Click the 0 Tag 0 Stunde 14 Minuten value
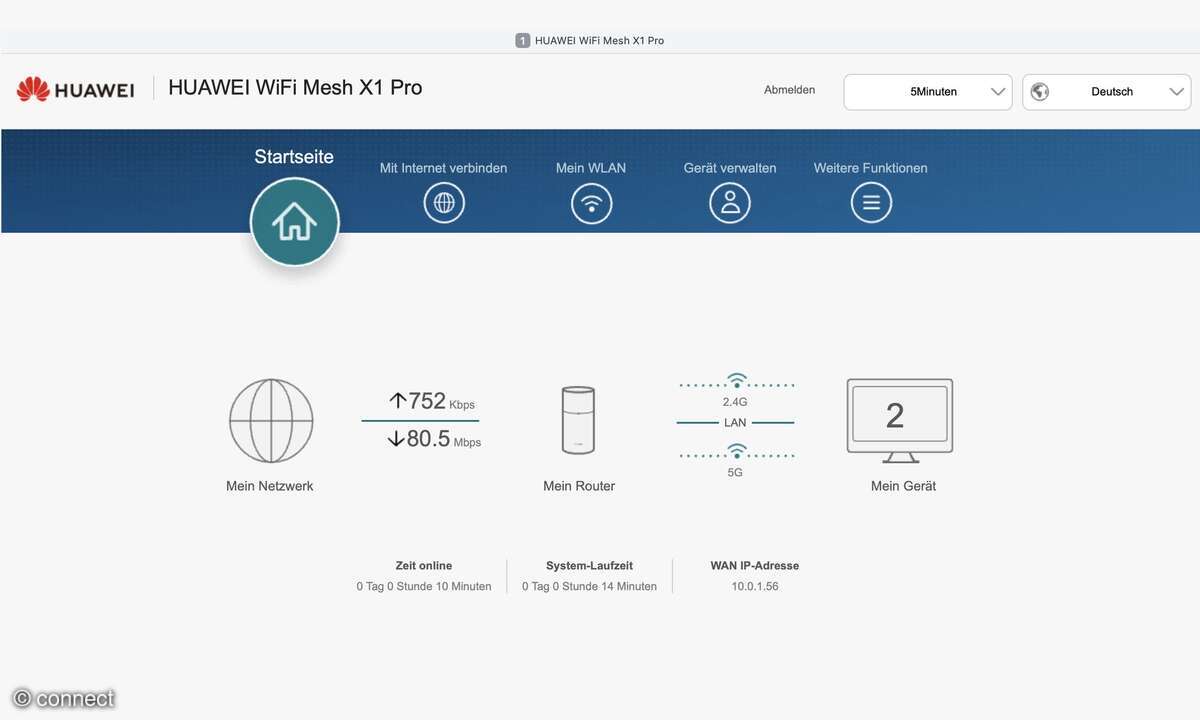This screenshot has height=720, width=1200. pos(589,587)
